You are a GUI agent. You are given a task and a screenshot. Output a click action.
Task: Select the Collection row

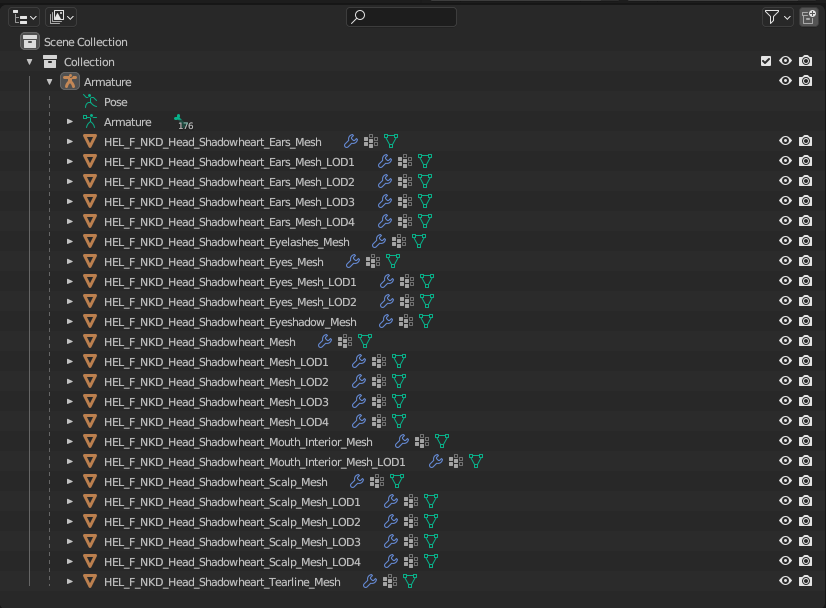(x=89, y=62)
